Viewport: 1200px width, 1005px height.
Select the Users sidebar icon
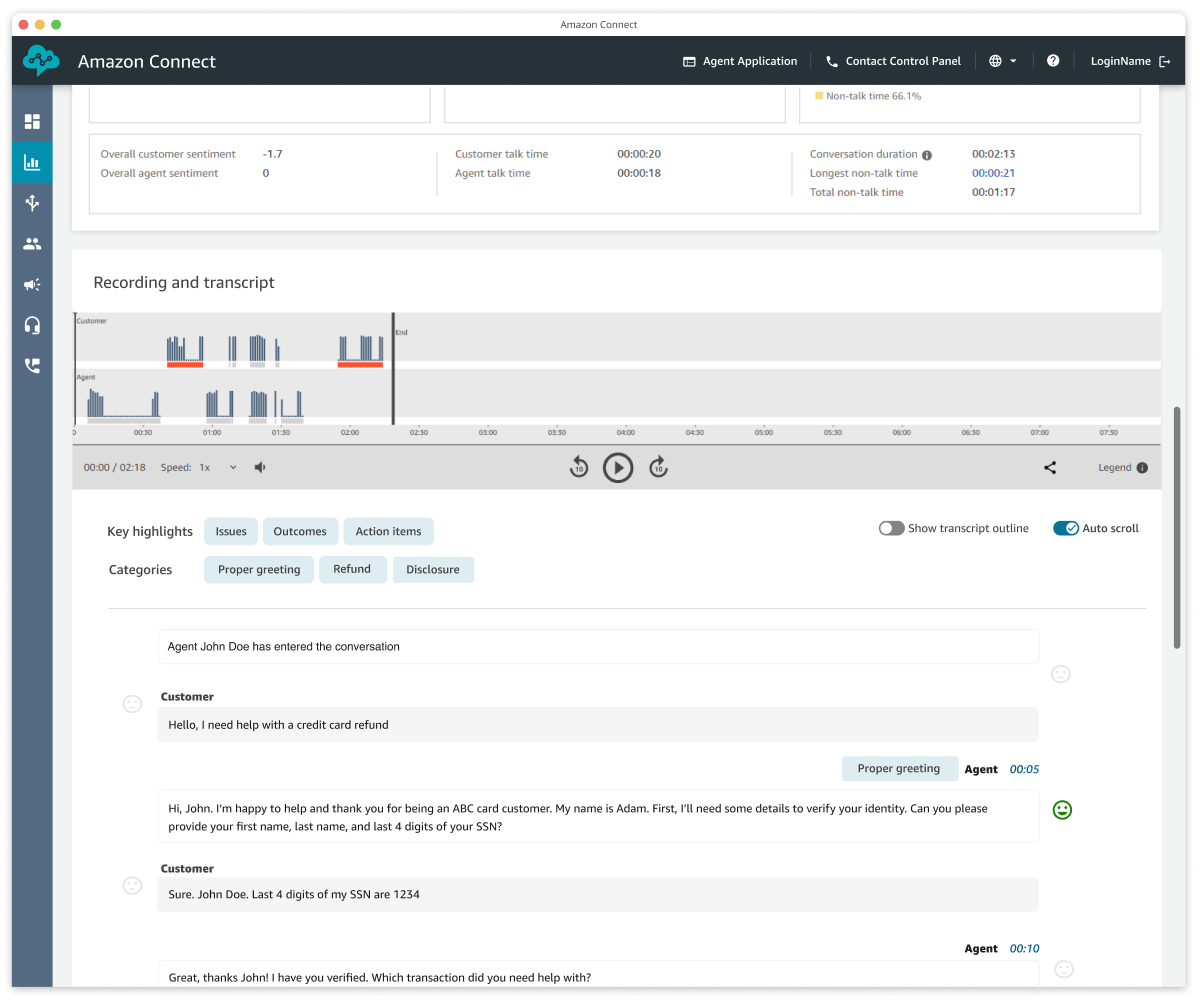tap(32, 243)
